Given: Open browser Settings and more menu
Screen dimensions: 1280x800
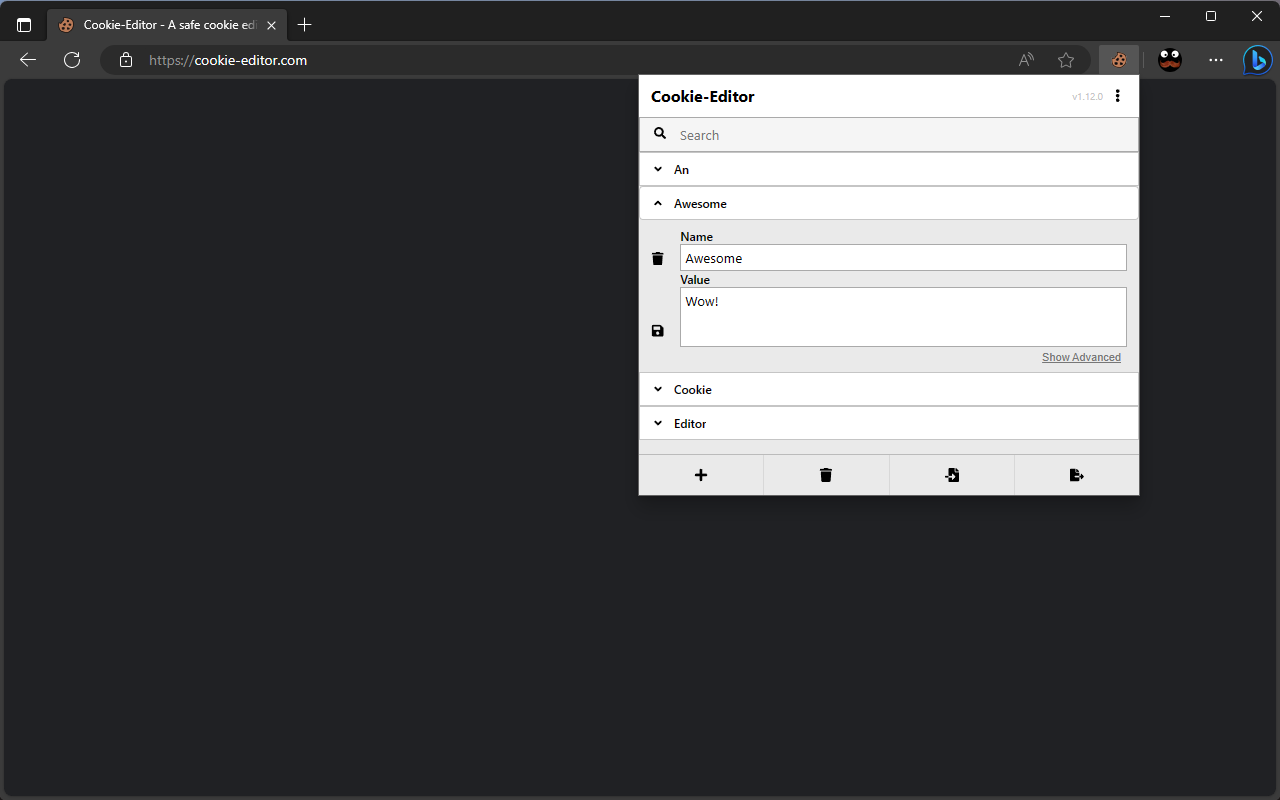Looking at the screenshot, I should [1216, 60].
